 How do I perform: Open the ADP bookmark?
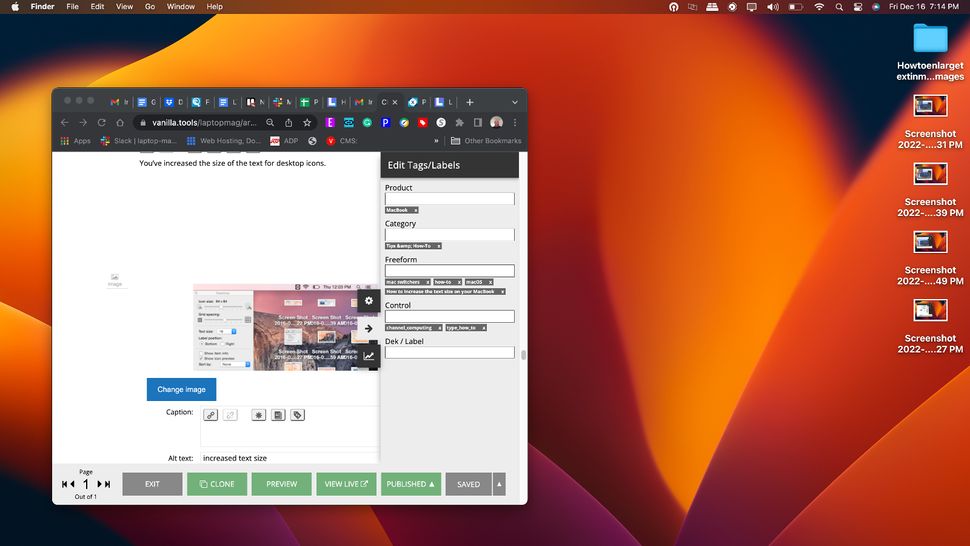[x=284, y=141]
